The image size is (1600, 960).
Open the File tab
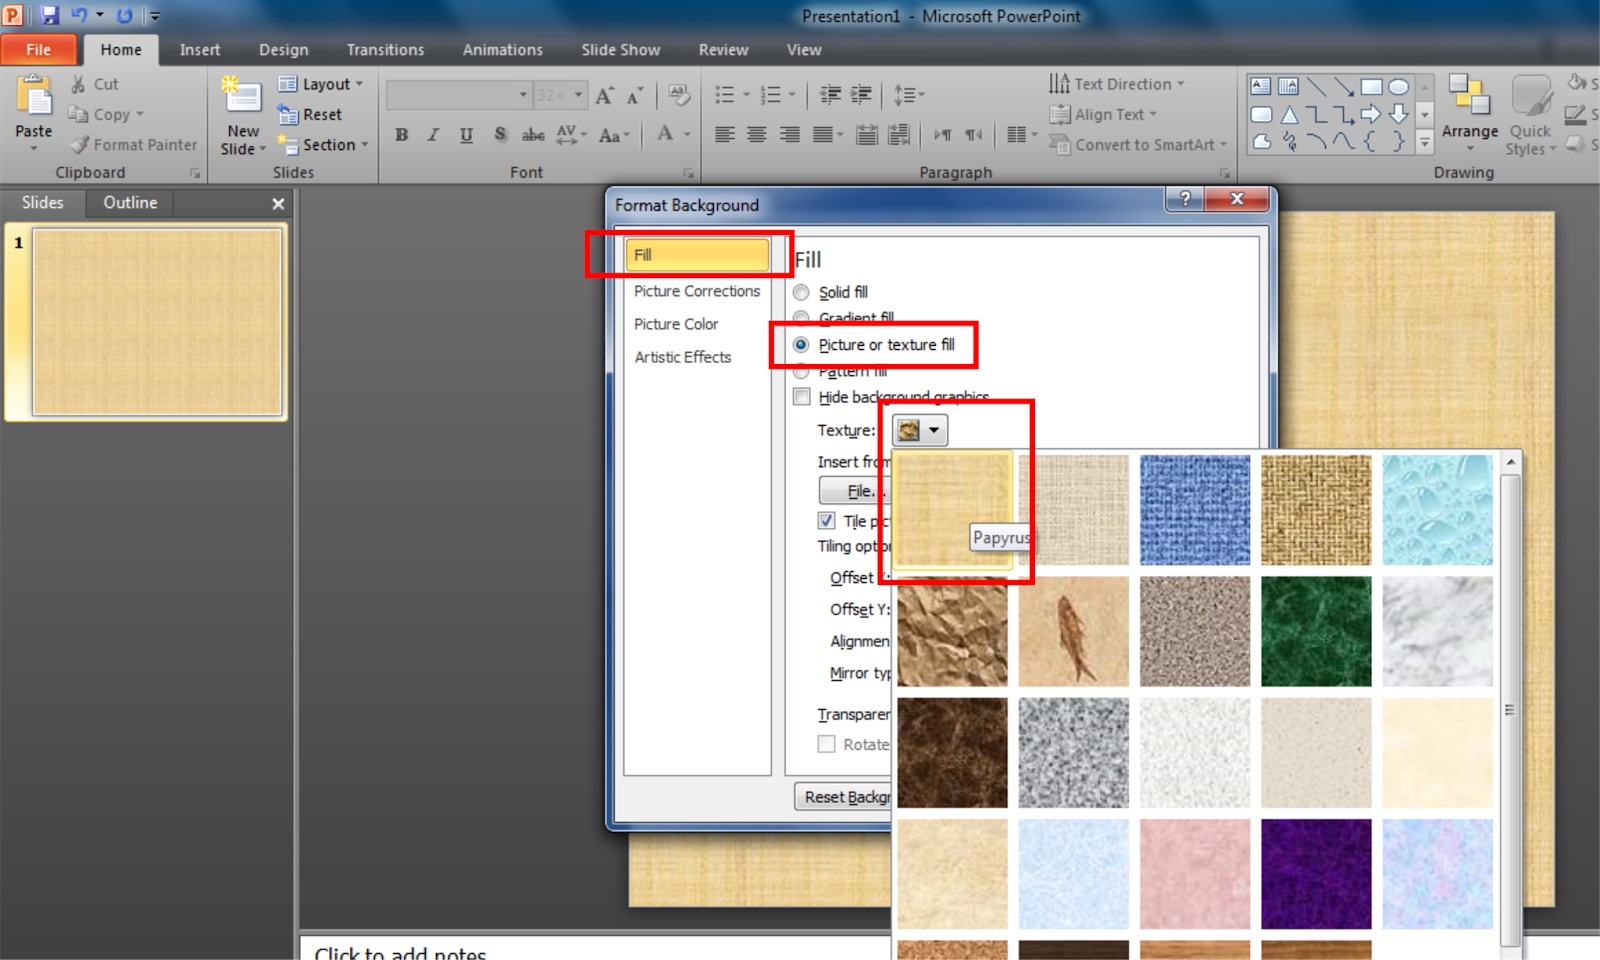pos(39,50)
